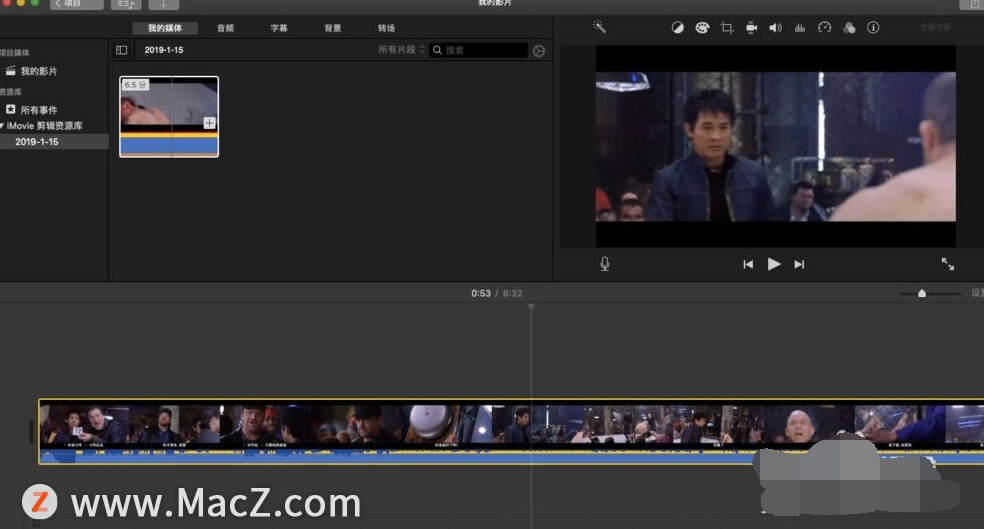
Task: Switch to the 背景 tab
Action: pyautogui.click(x=333, y=28)
